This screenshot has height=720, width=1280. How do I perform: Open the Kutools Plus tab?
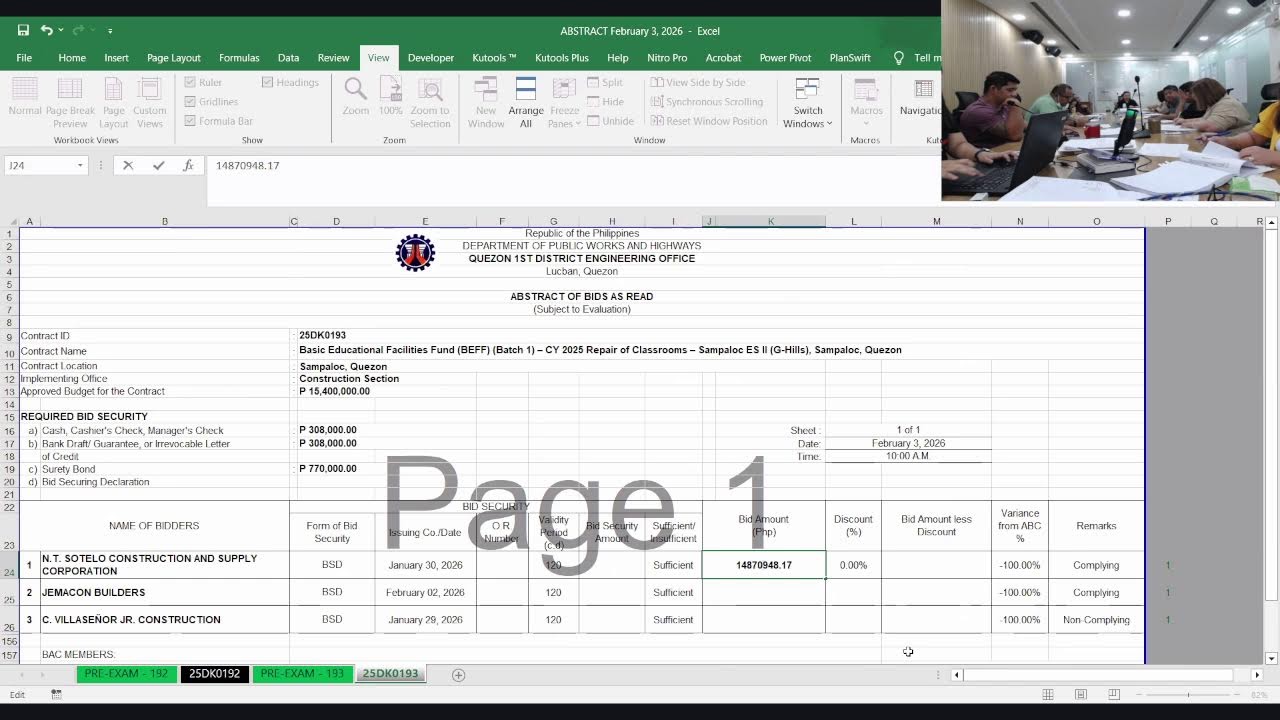pos(562,58)
